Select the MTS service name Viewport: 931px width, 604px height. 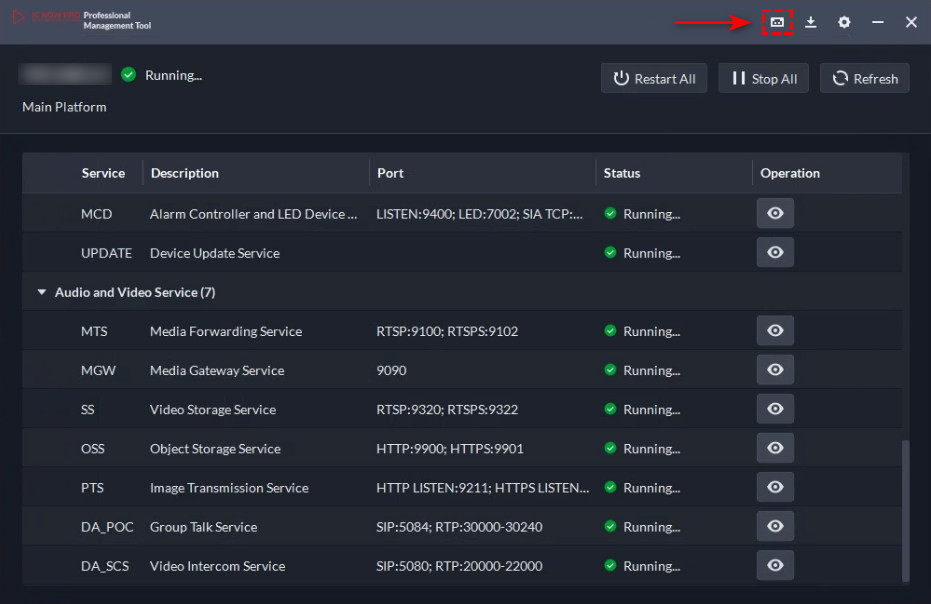[94, 331]
